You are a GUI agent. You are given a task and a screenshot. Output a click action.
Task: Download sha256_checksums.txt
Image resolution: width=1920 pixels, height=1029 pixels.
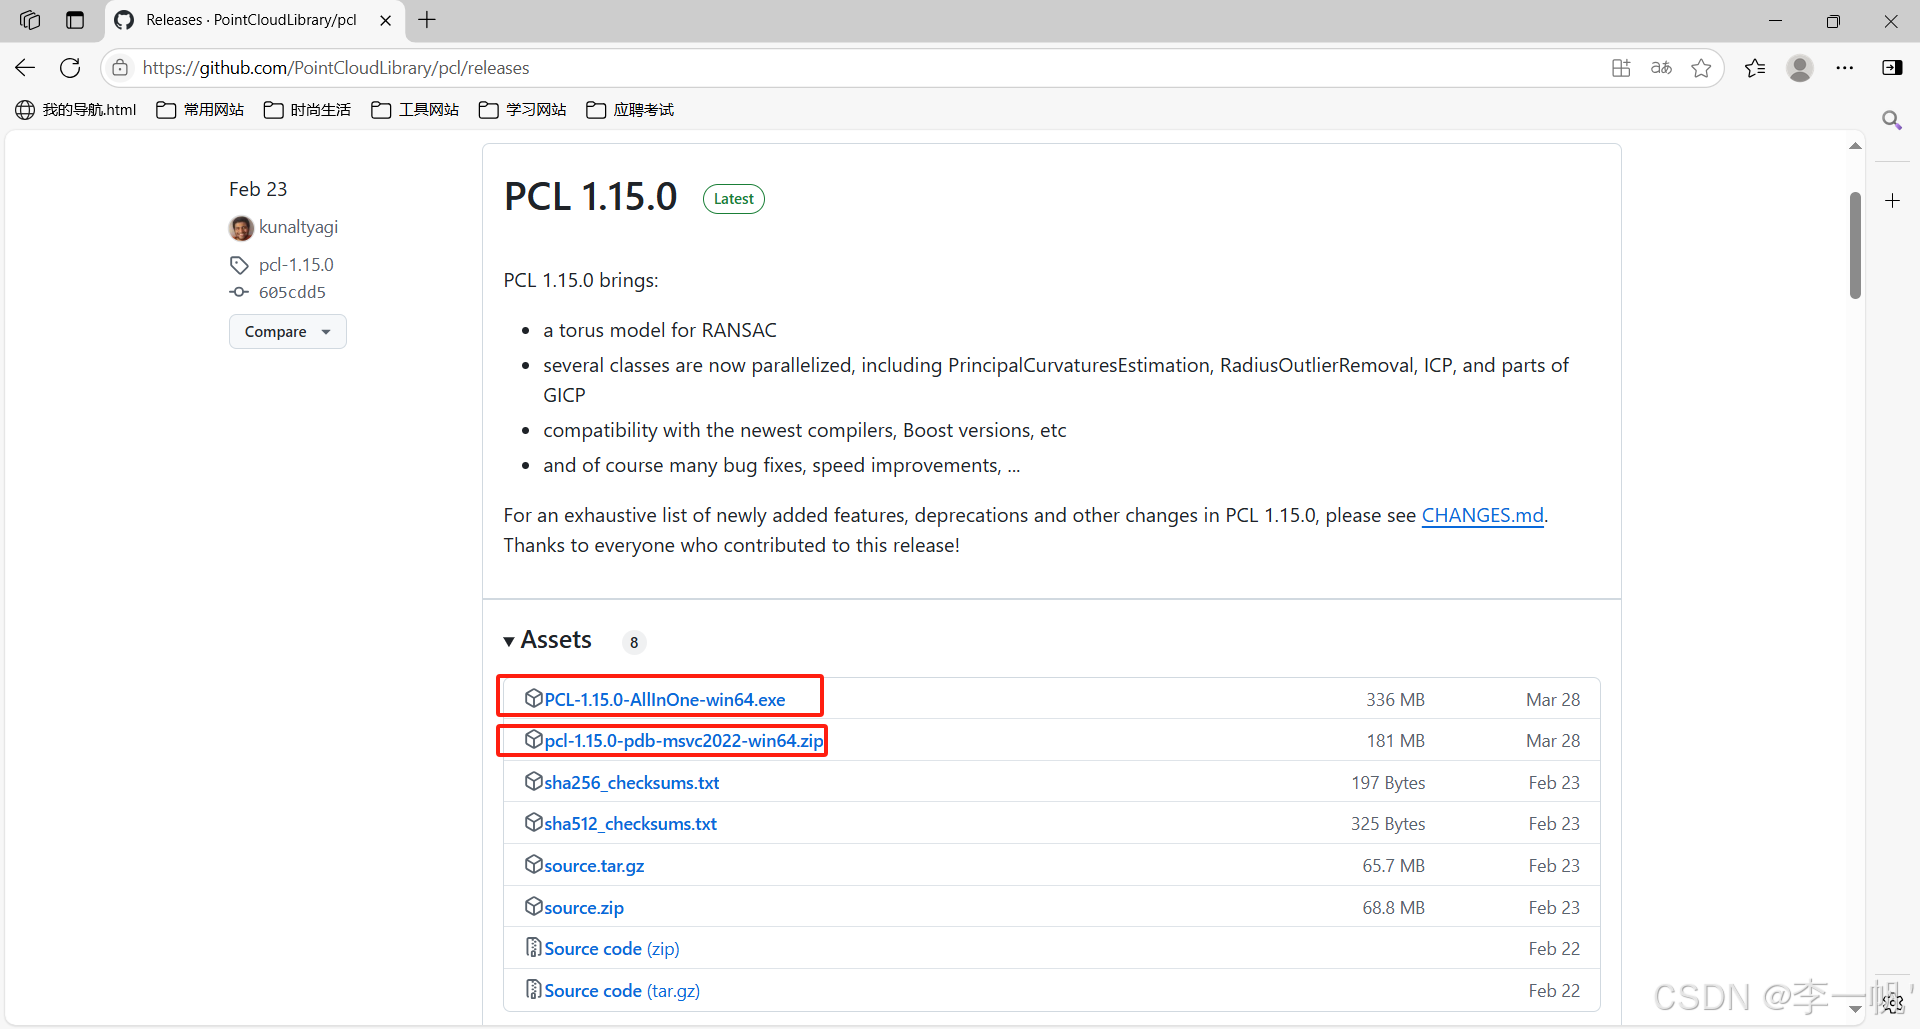[x=632, y=783]
